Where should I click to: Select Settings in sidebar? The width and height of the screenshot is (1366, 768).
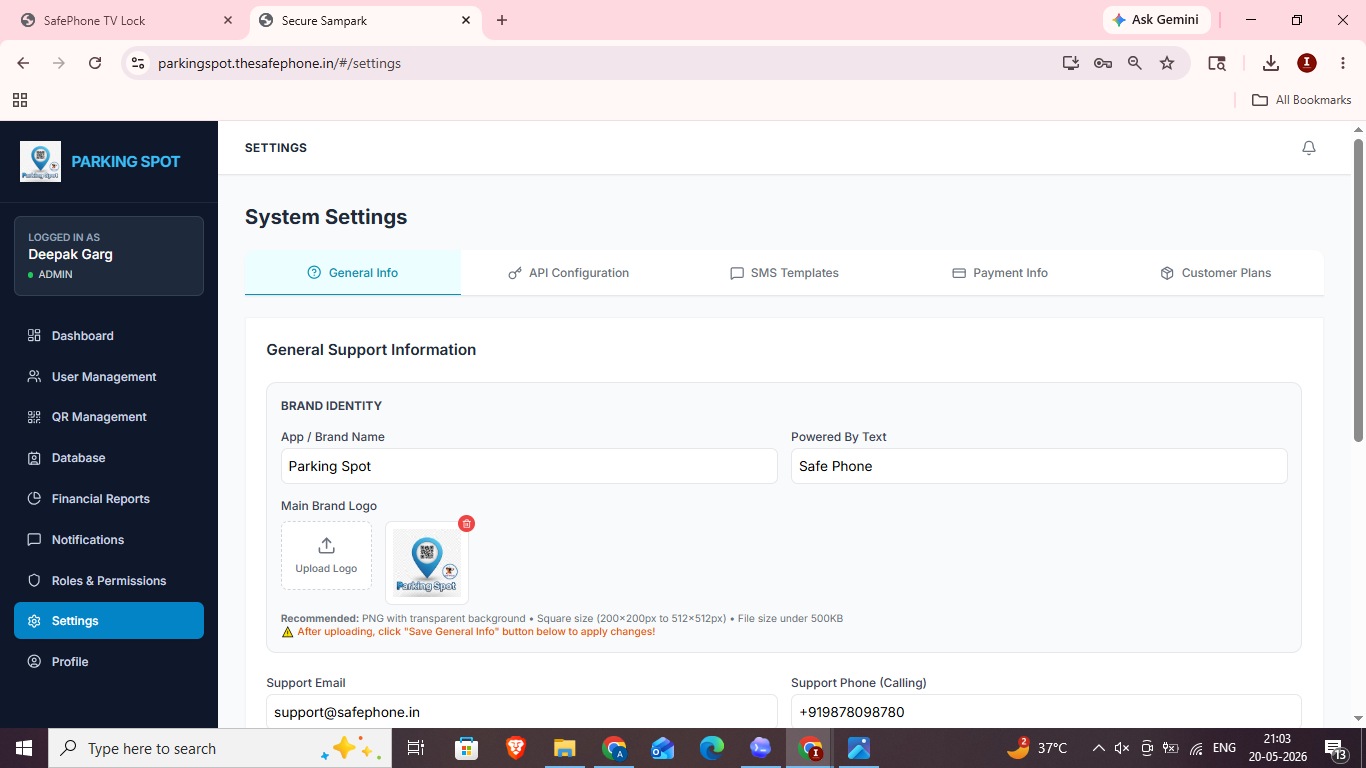point(109,620)
